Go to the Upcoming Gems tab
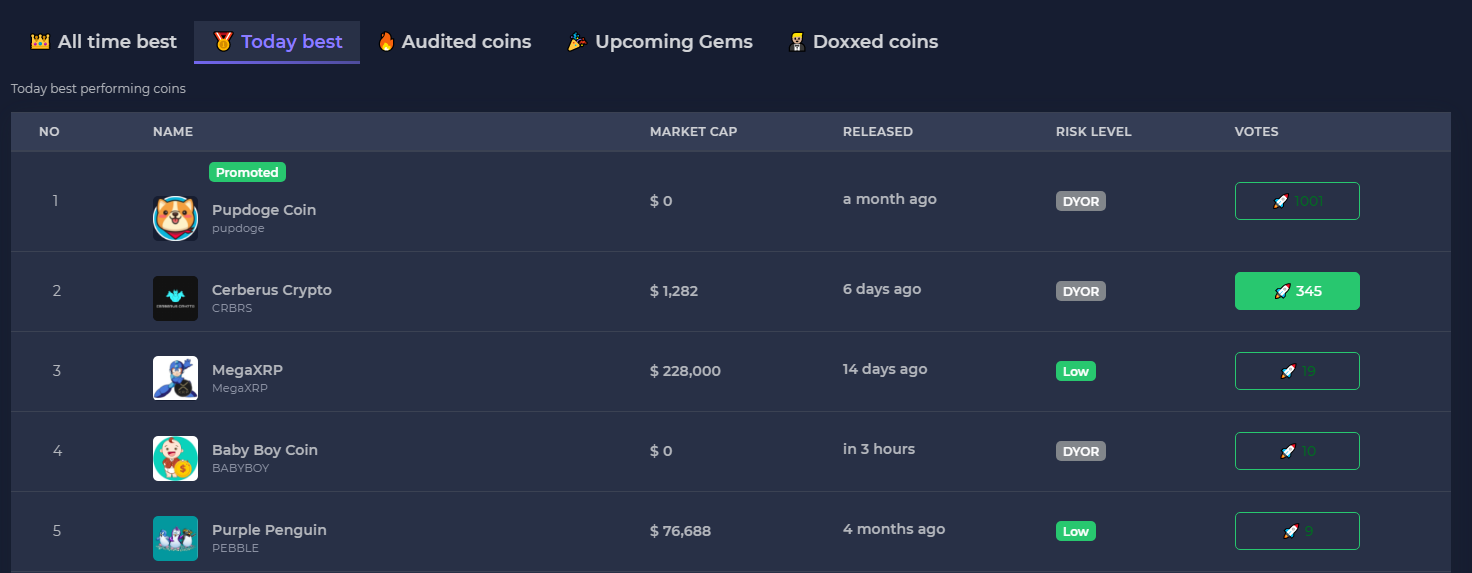This screenshot has width=1472, height=573. pos(673,42)
